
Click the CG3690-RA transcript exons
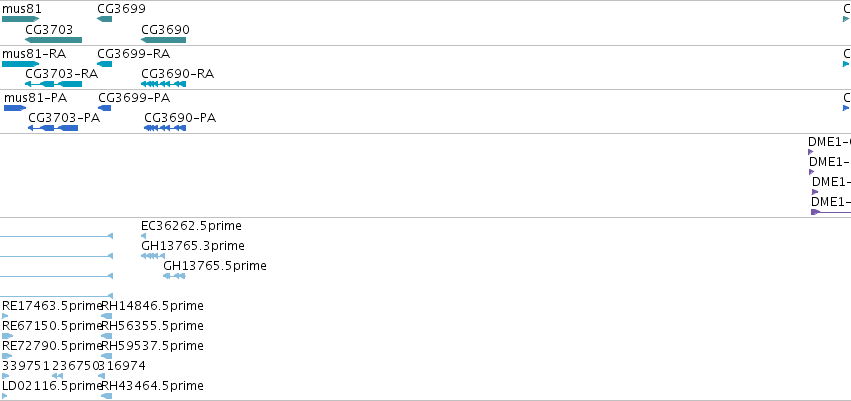tap(163, 84)
